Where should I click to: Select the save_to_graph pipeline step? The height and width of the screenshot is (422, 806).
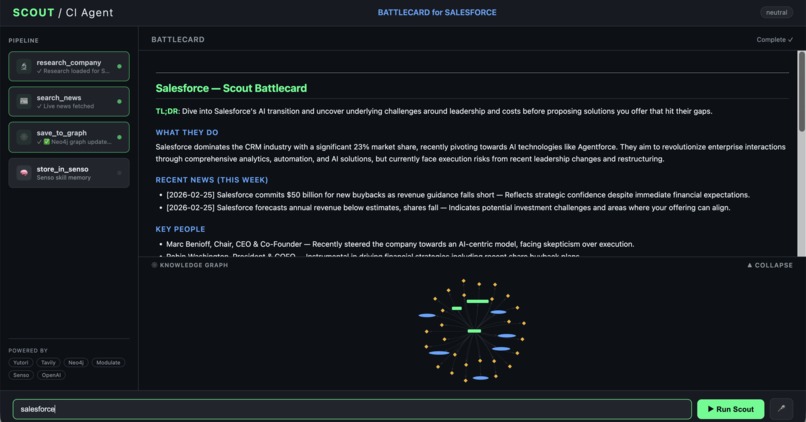pos(69,137)
